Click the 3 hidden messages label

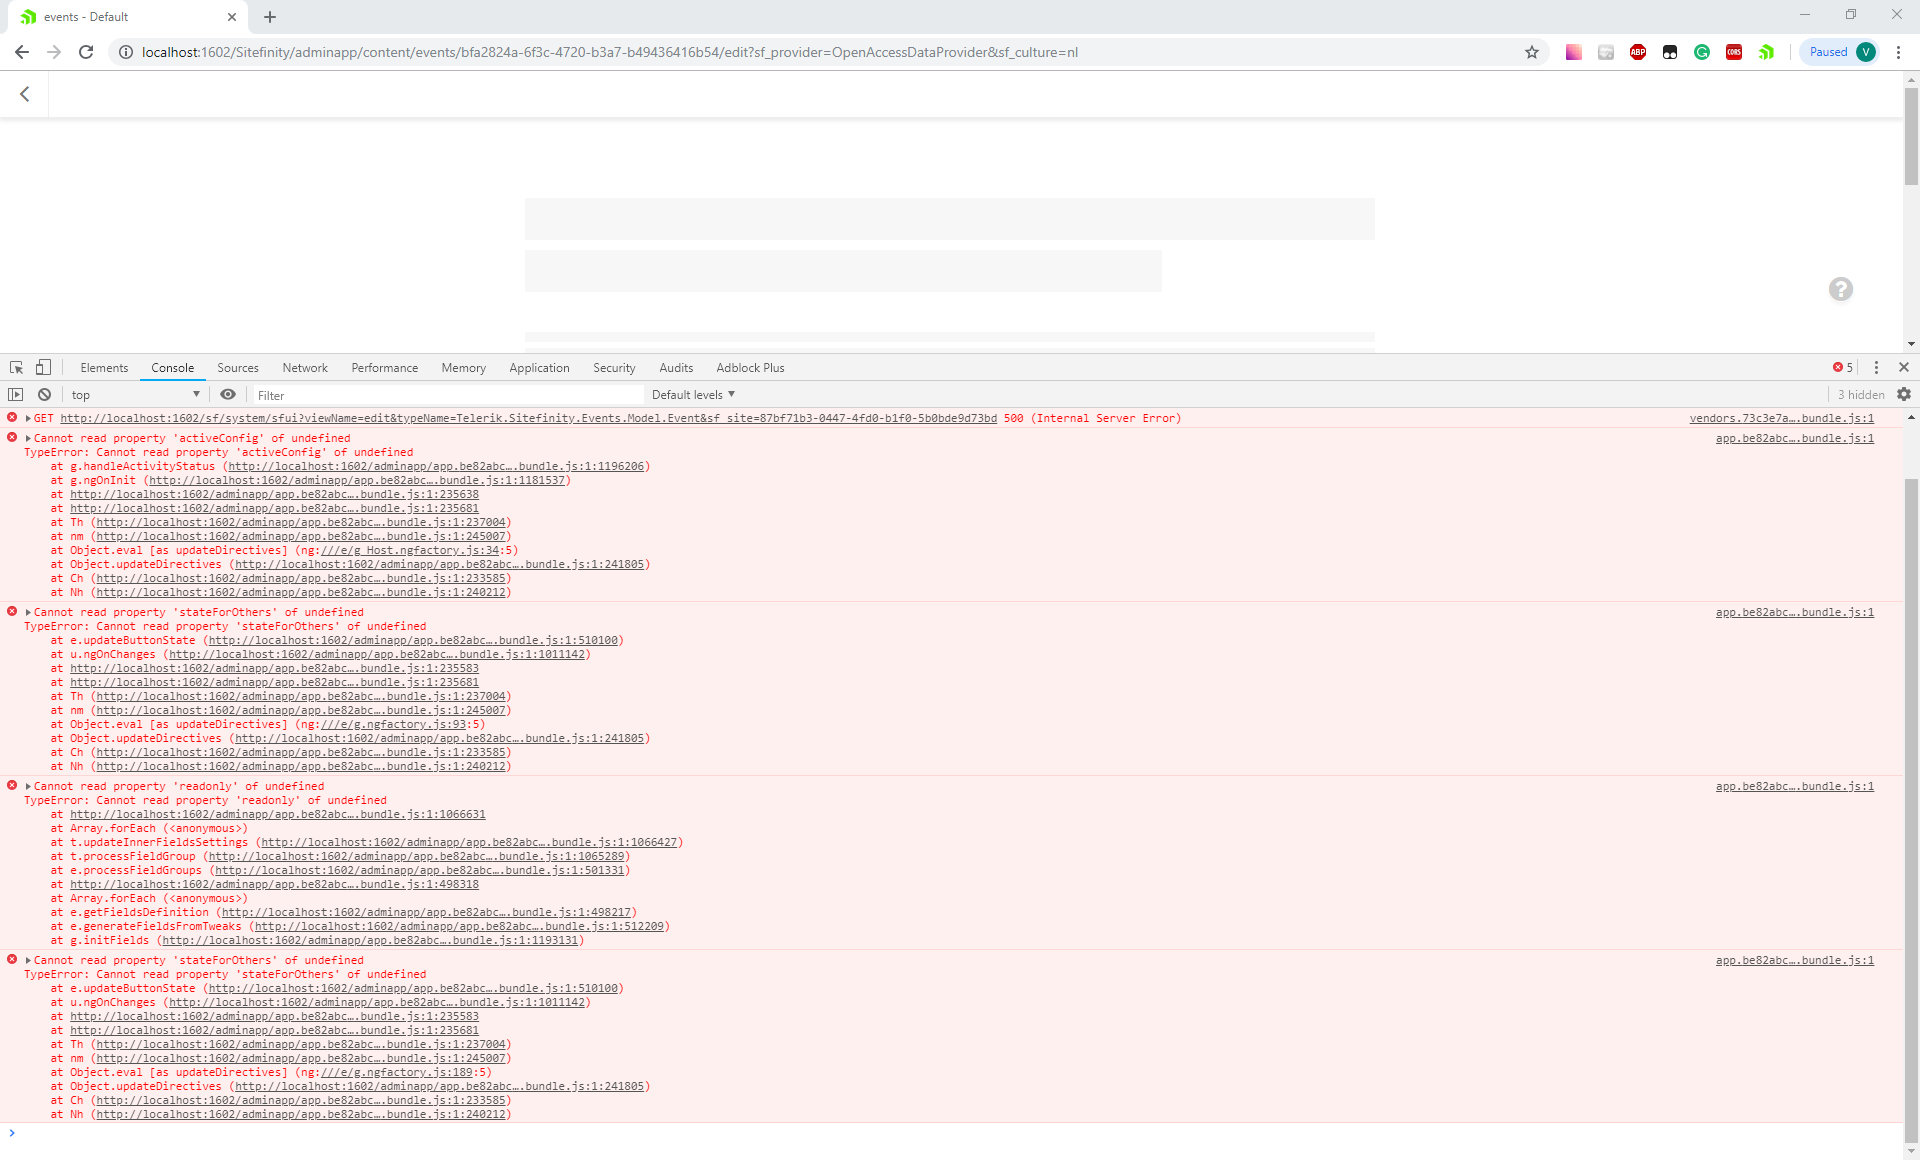[1861, 395]
